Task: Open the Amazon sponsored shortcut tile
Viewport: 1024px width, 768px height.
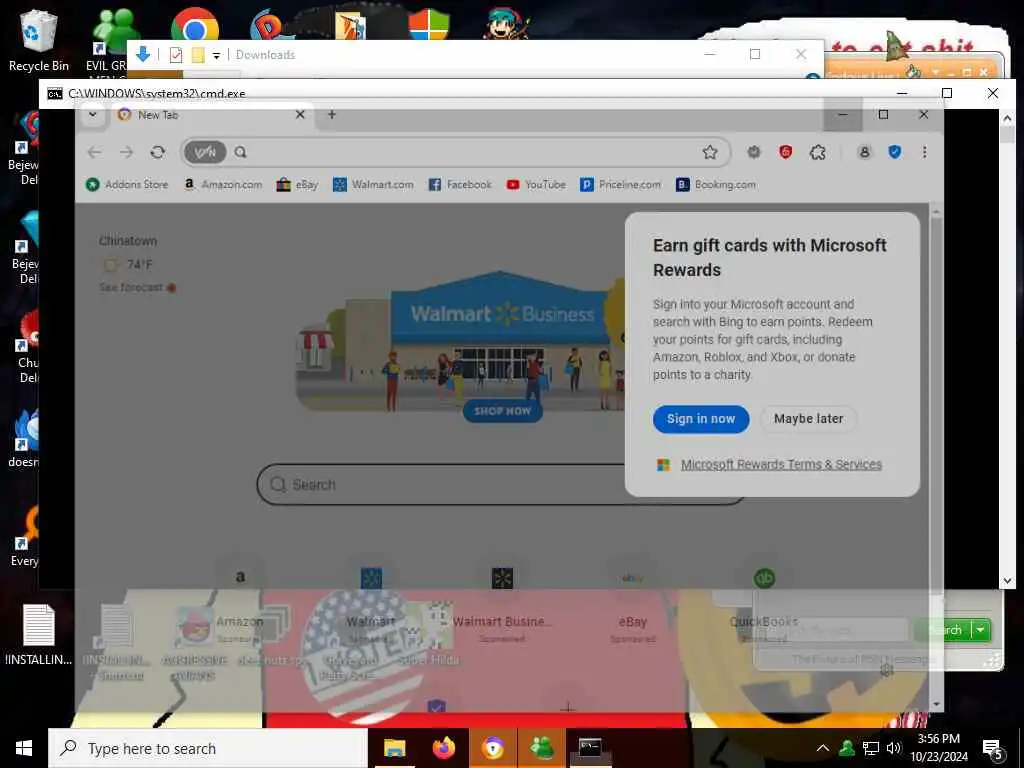Action: 240,598
